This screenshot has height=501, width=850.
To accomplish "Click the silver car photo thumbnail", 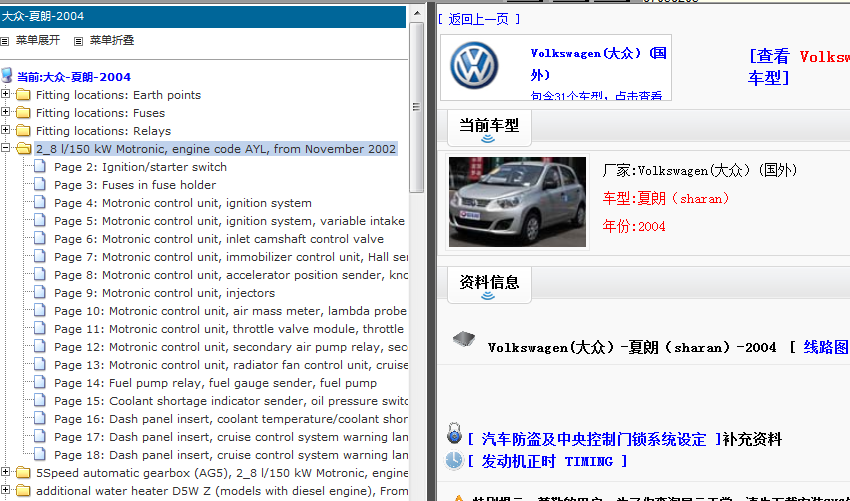I will coord(517,202).
